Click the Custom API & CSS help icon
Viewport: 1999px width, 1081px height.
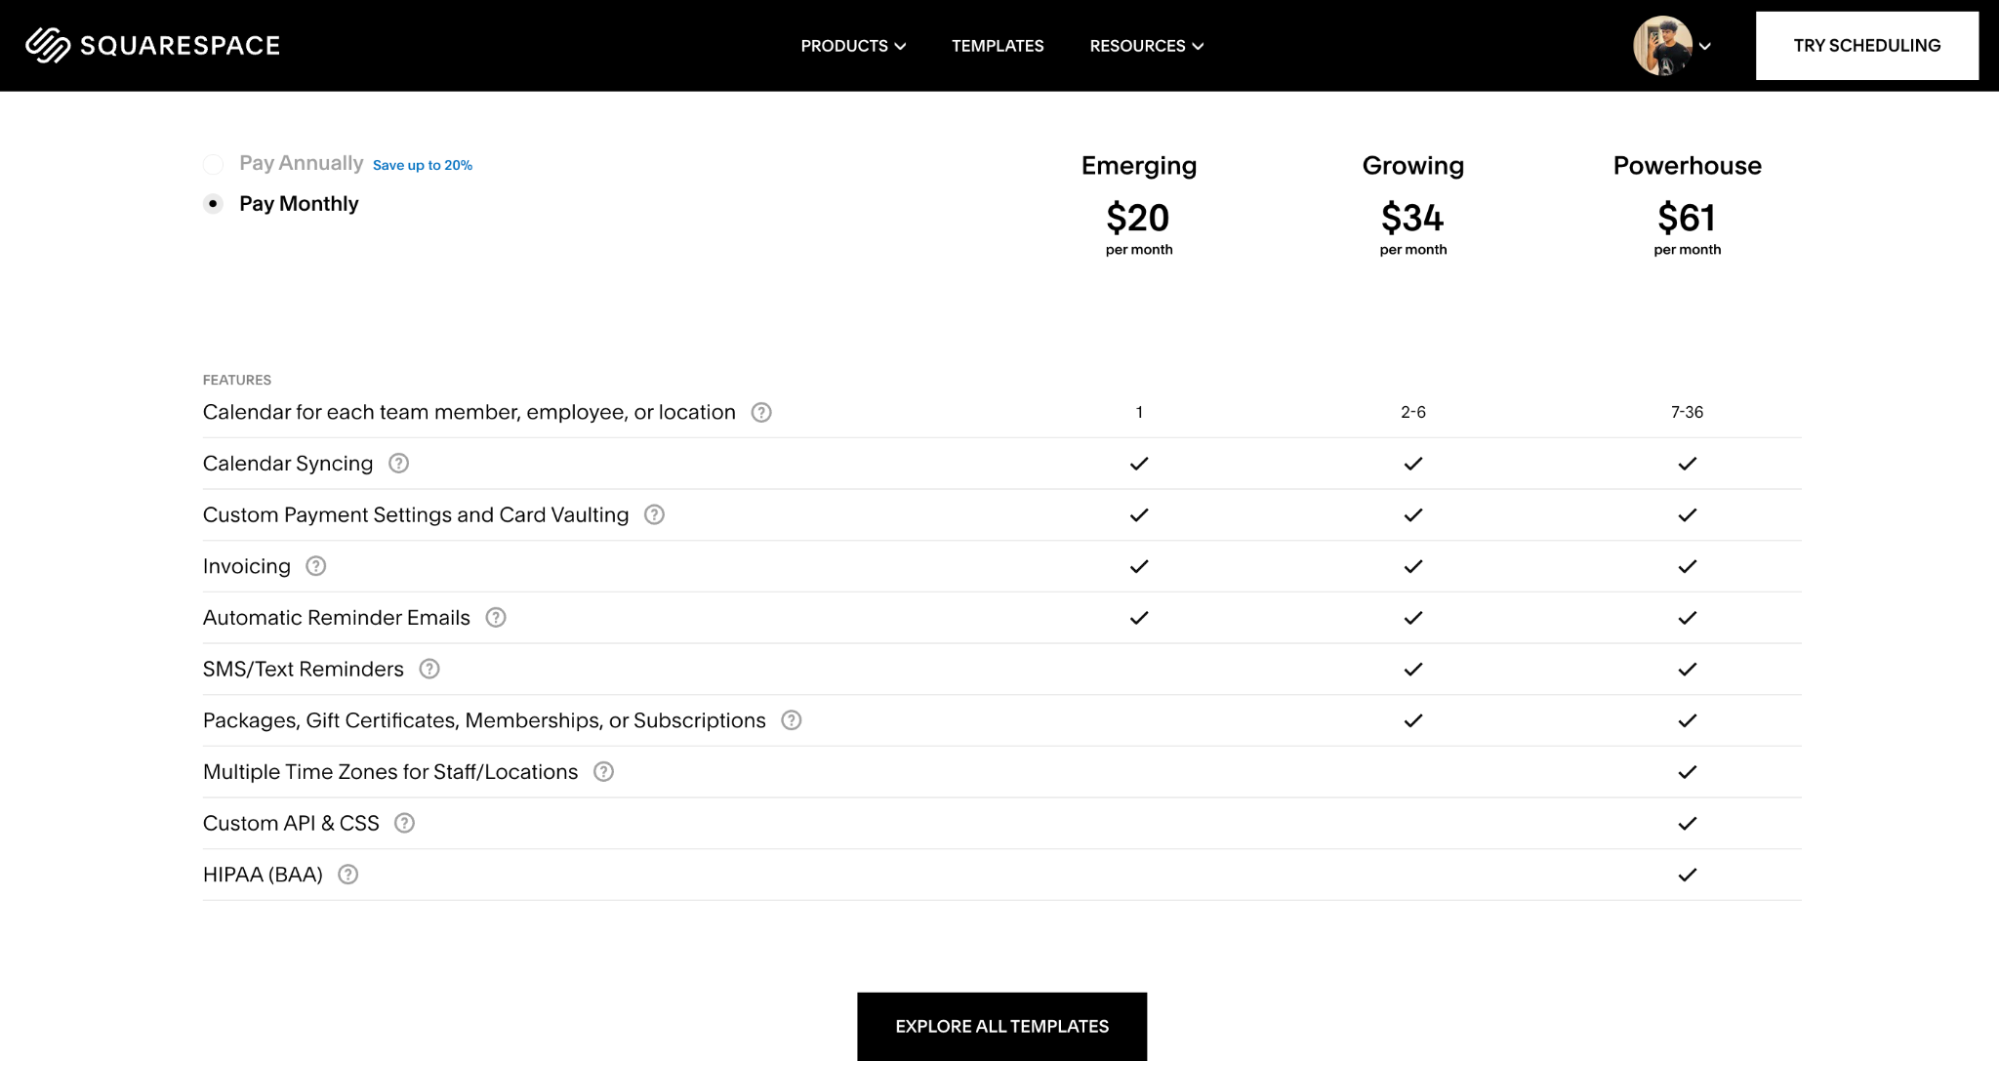(x=406, y=823)
